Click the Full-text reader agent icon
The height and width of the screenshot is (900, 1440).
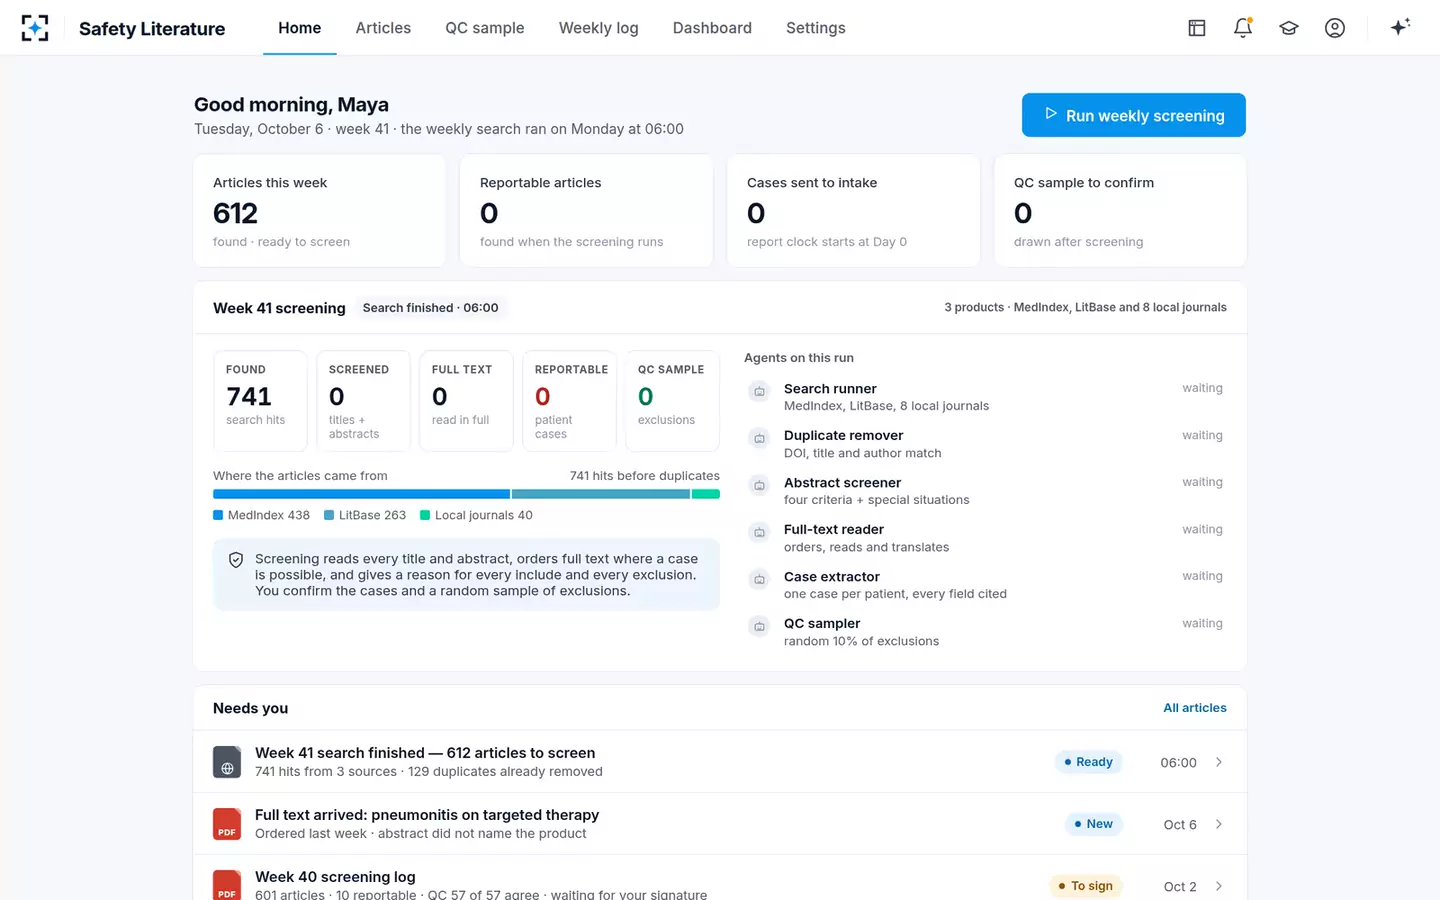(x=760, y=532)
